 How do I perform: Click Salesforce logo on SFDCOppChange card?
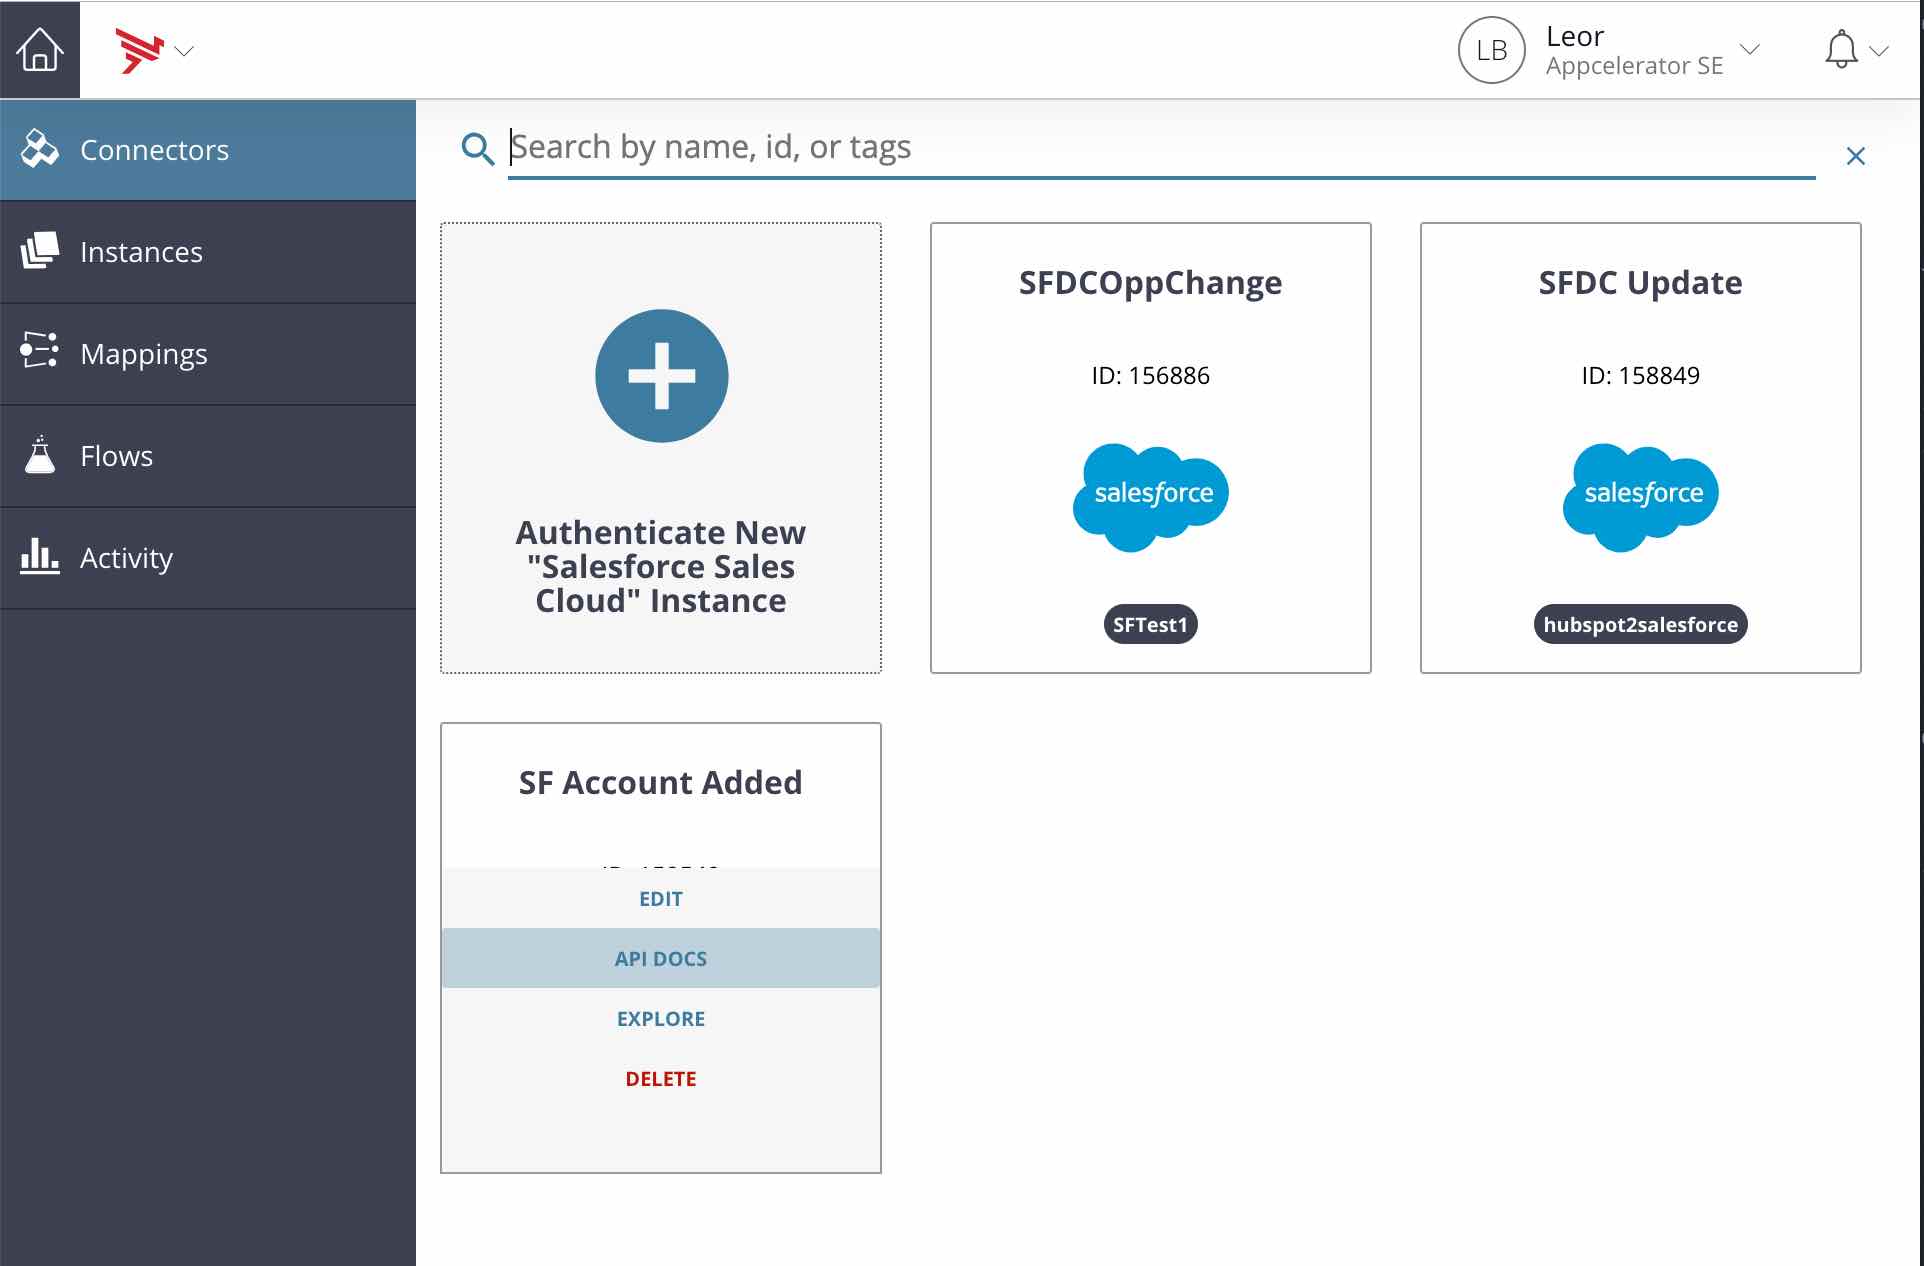point(1150,497)
